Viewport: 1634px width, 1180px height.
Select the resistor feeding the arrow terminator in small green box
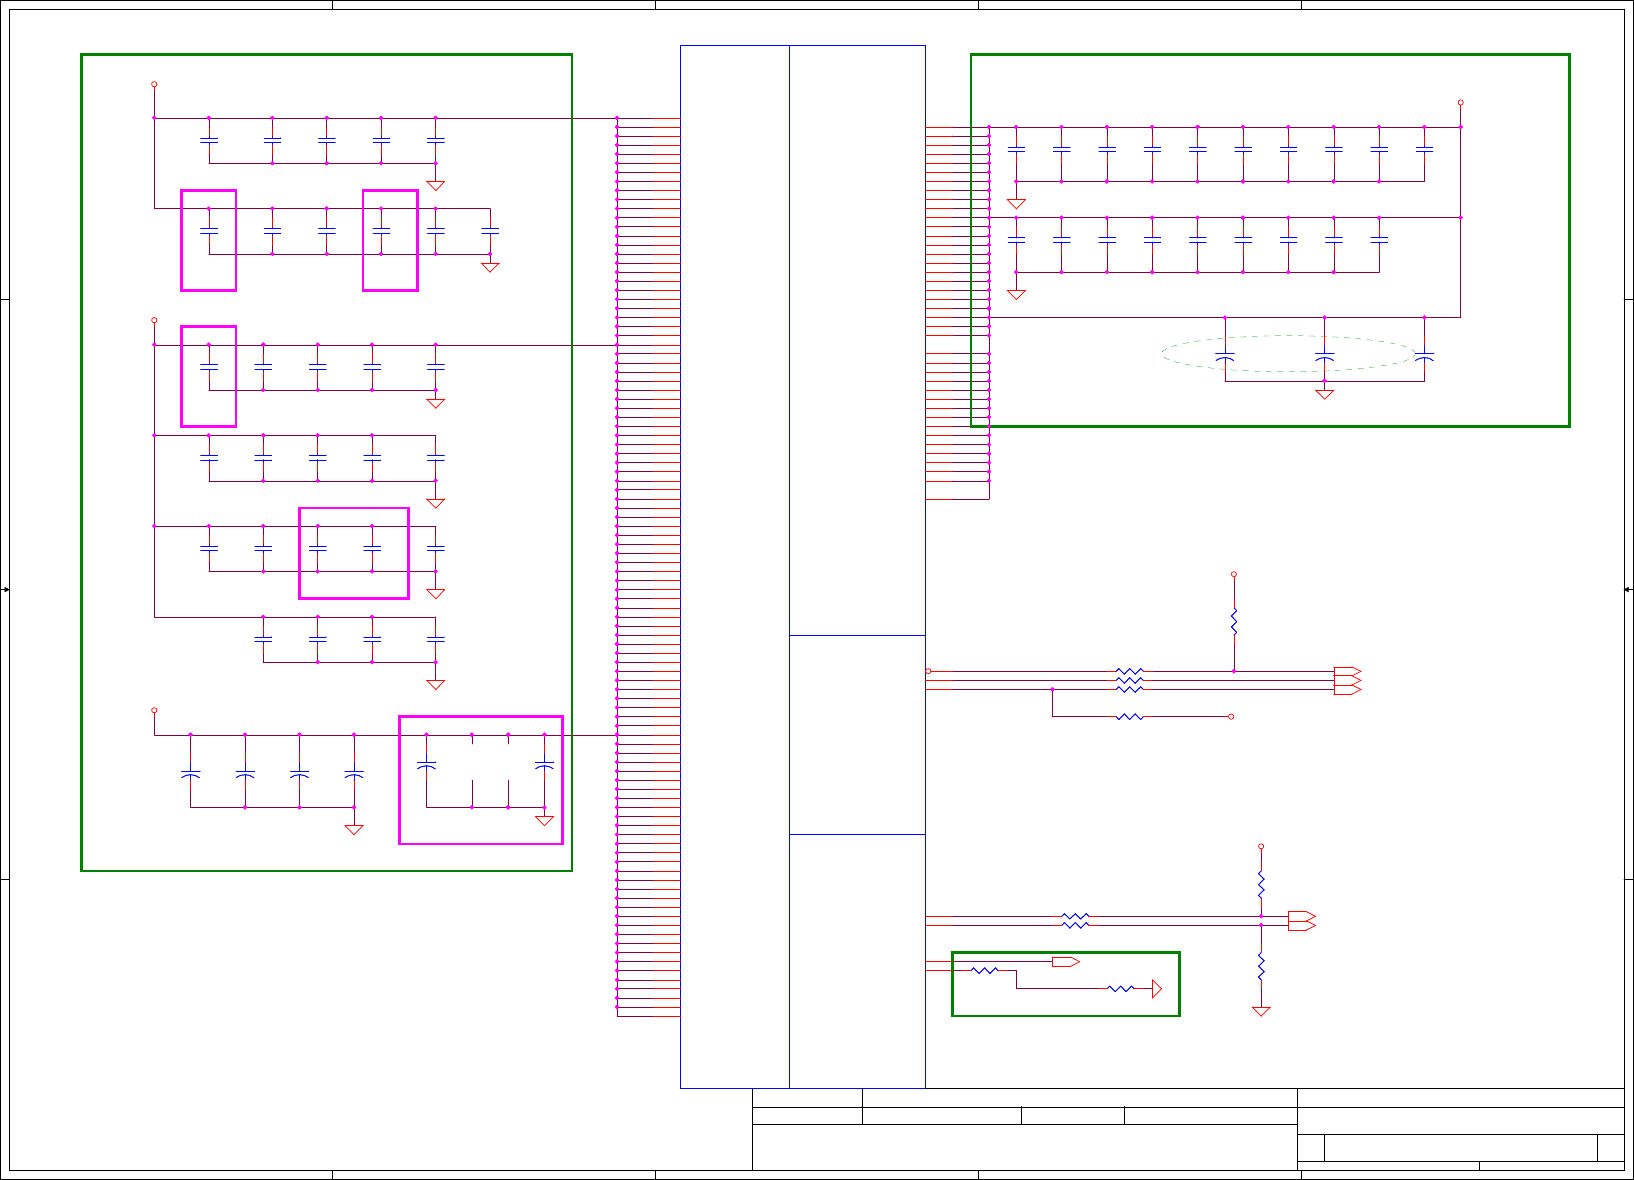click(1121, 989)
